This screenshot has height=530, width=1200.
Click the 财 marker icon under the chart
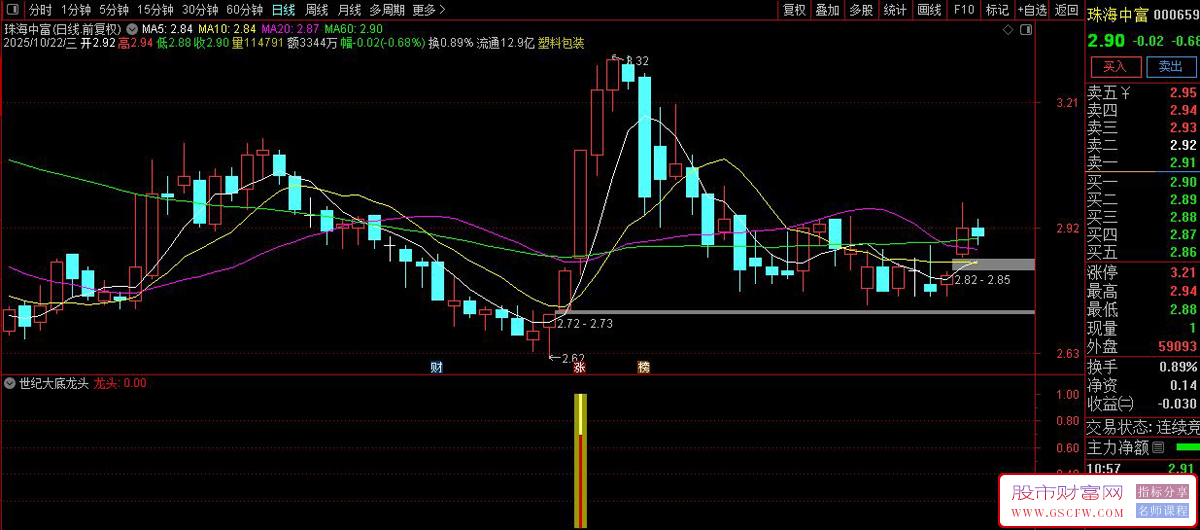[x=436, y=367]
